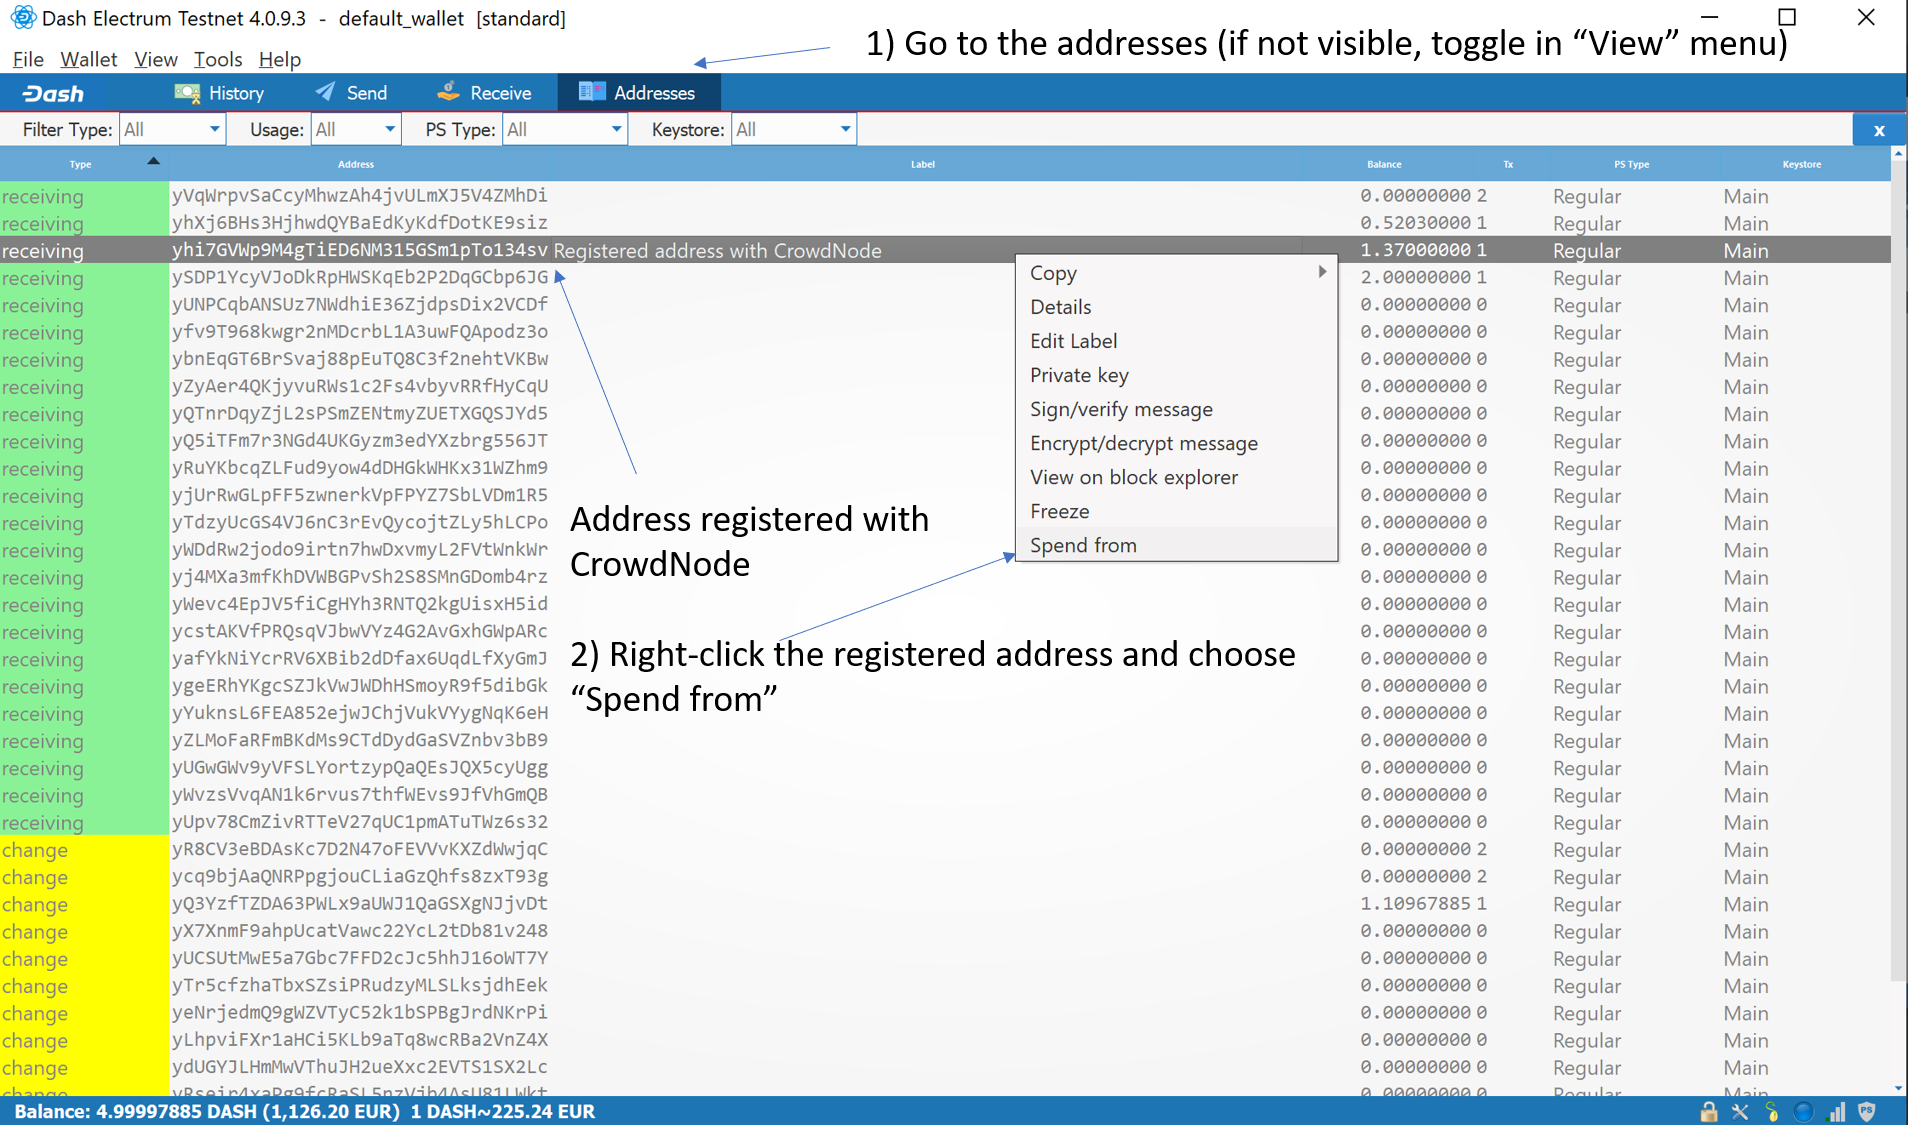The image size is (1908, 1125).
Task: Switch to the Send tab
Action: [x=352, y=93]
